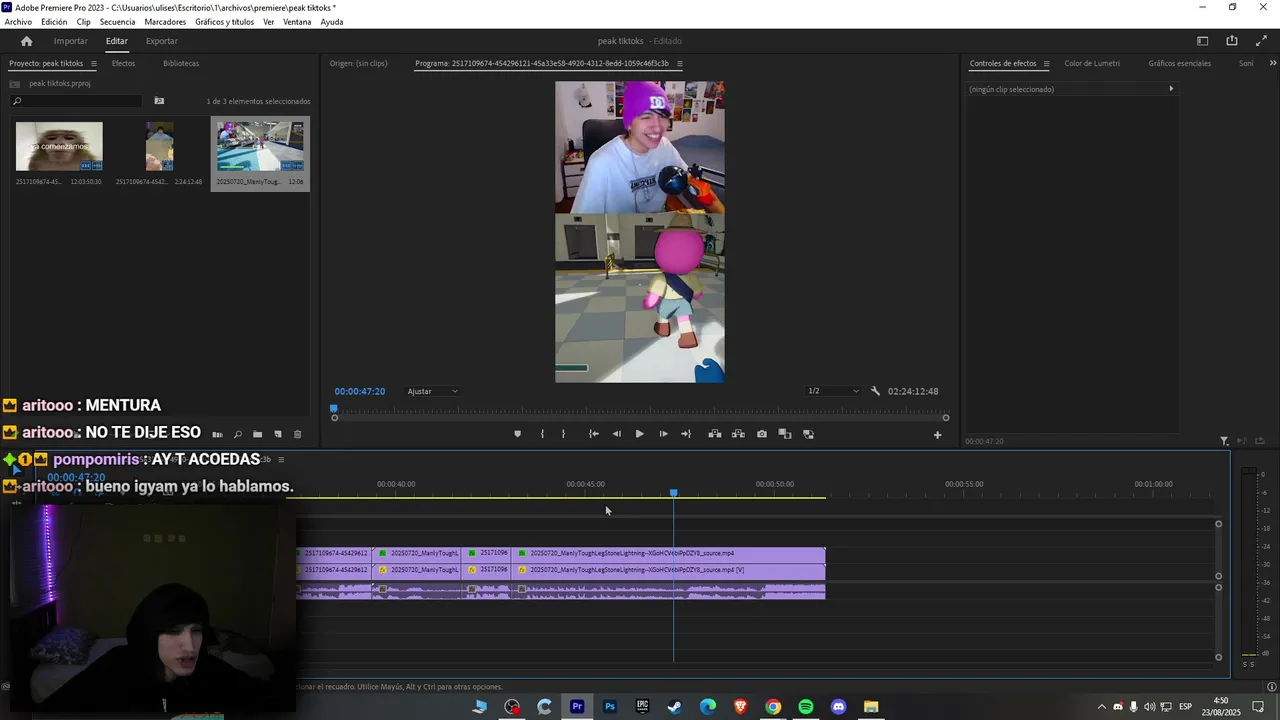Go to In point button
Viewport: 1280px width, 720px height.
[x=593, y=434]
